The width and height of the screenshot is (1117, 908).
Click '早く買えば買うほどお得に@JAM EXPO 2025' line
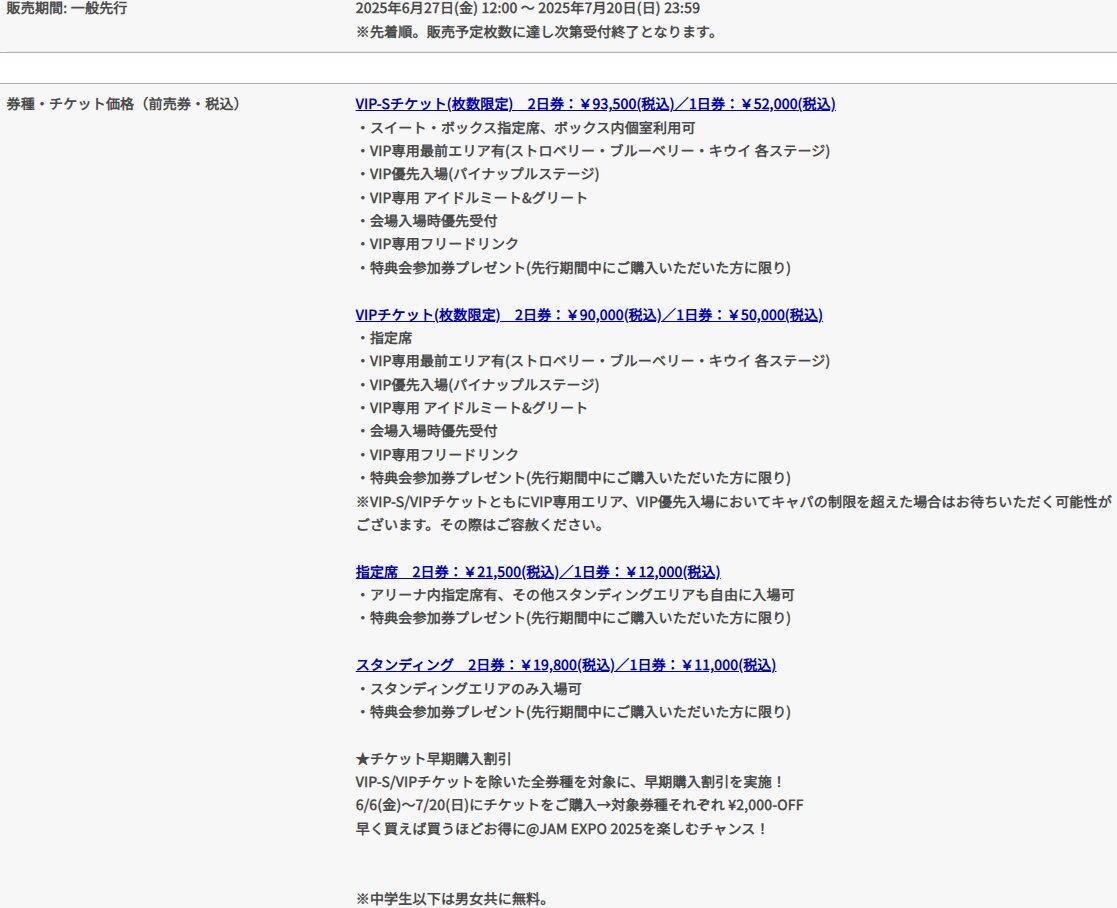coord(561,829)
